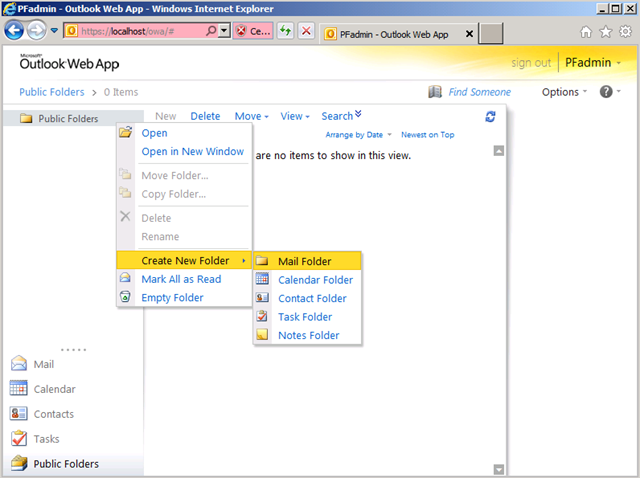Go to Public Folders in bottom navigation
The height and width of the screenshot is (478, 640).
(55, 463)
